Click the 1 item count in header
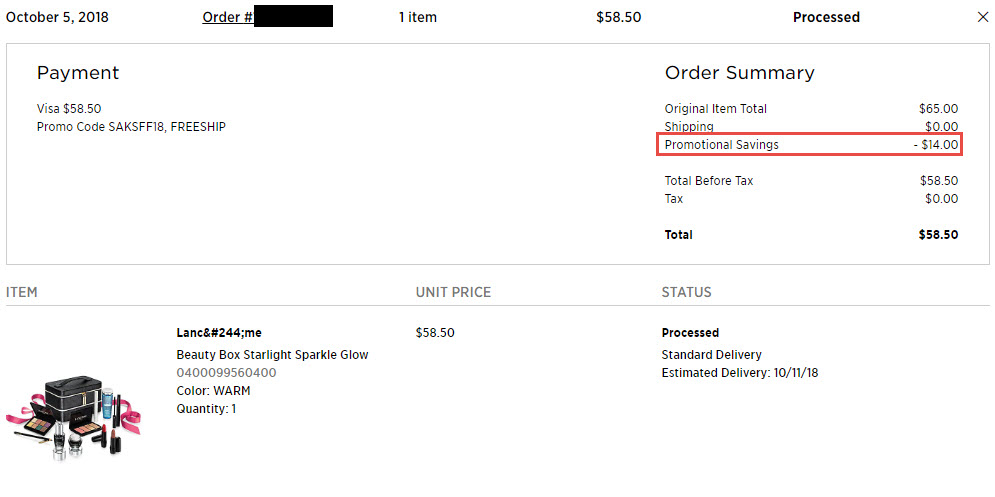Viewport: 995px width, 497px height. click(x=418, y=17)
